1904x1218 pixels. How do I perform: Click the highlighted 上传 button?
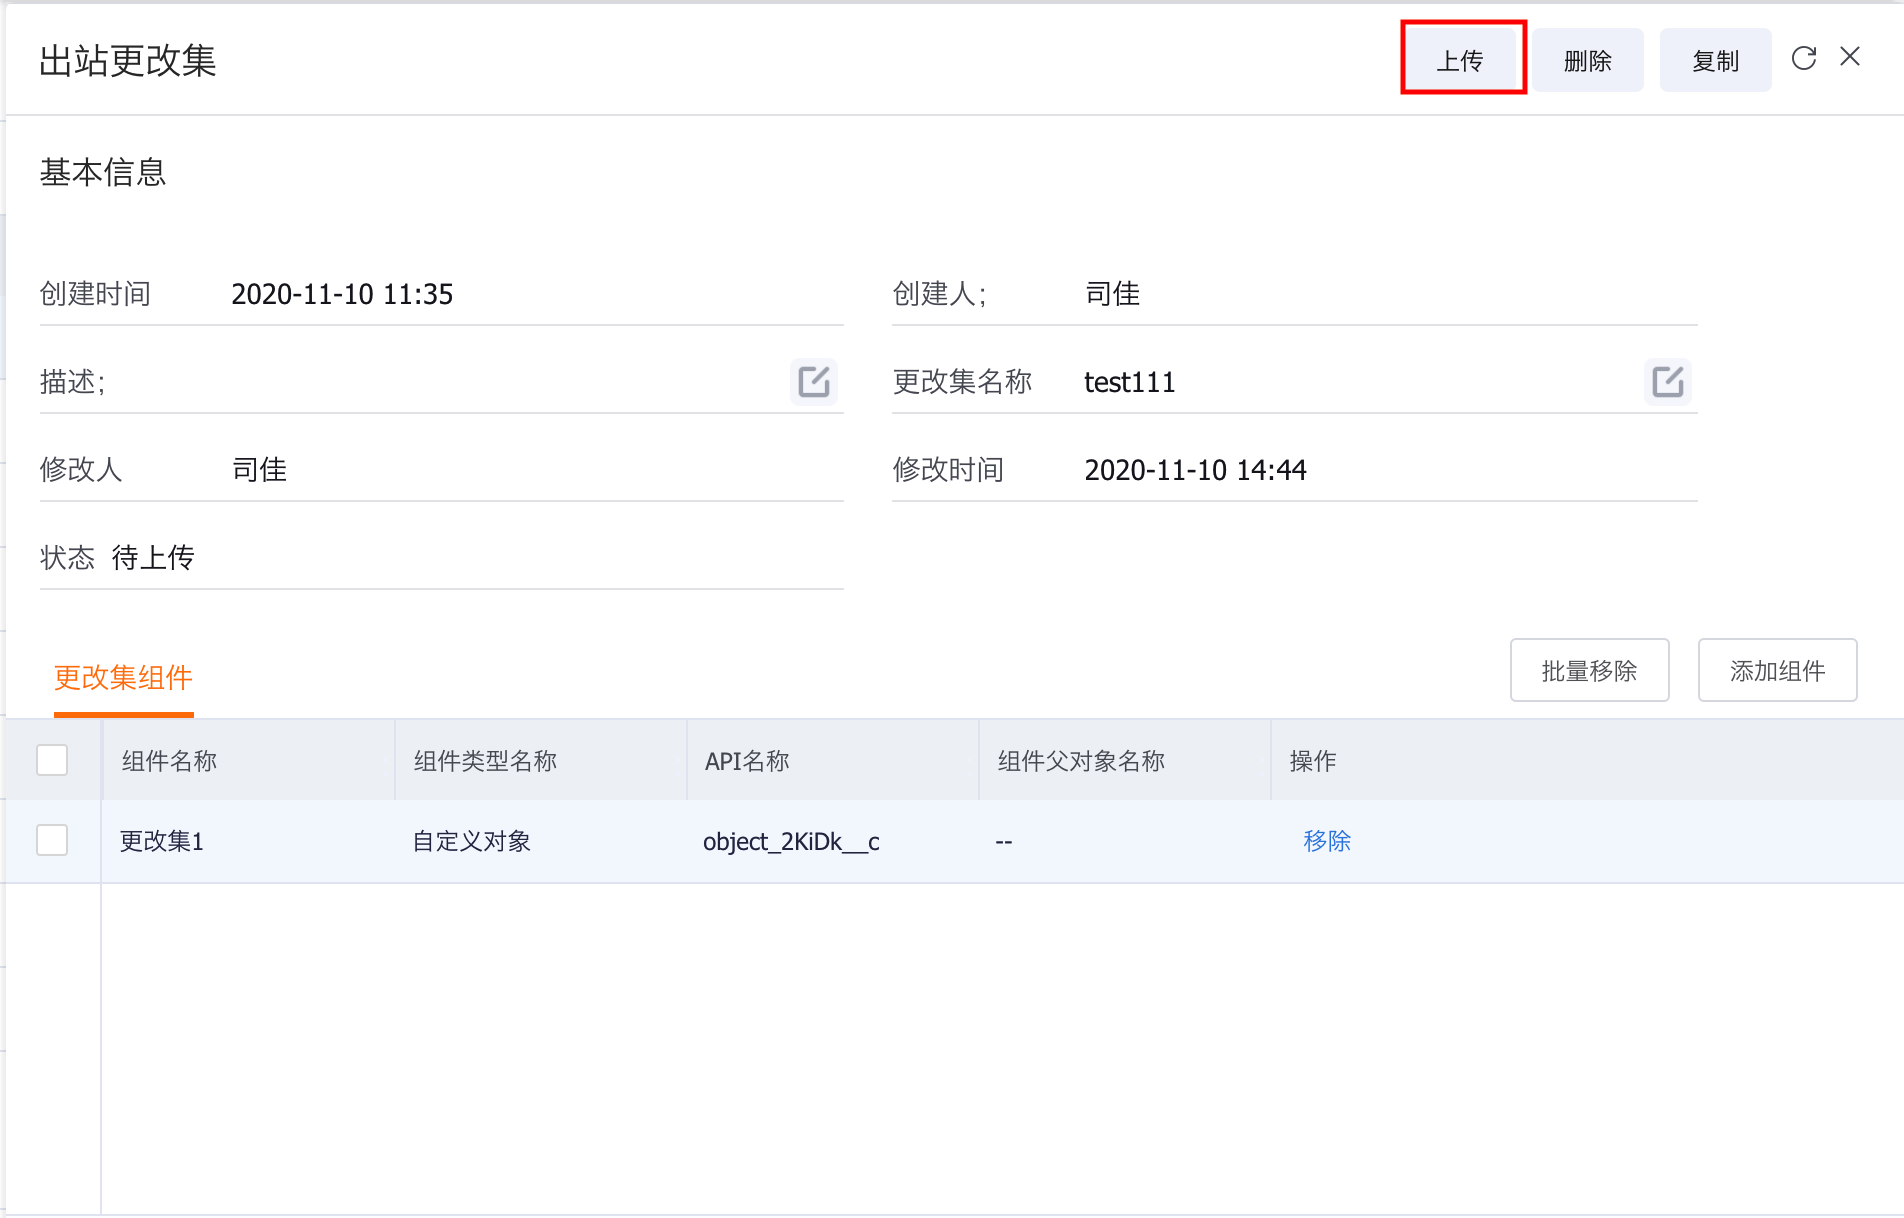coord(1462,59)
